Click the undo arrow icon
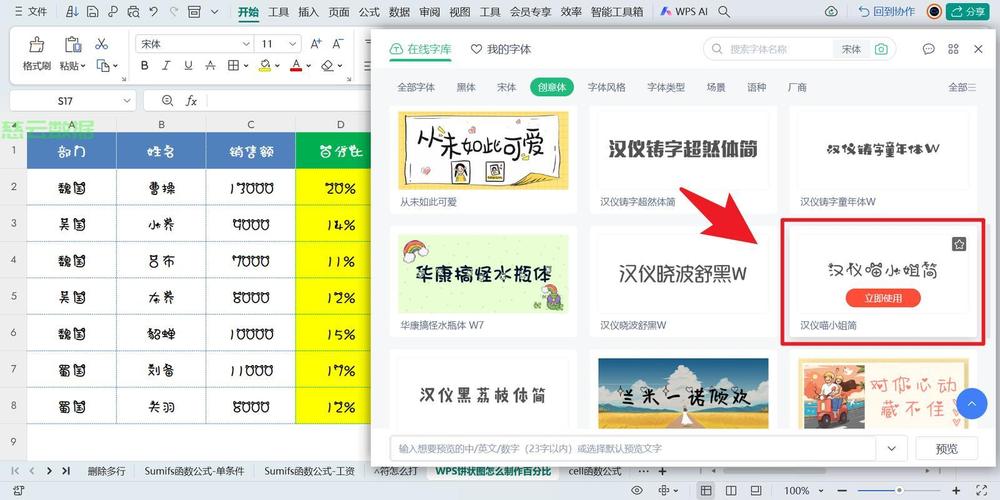 click(153, 11)
